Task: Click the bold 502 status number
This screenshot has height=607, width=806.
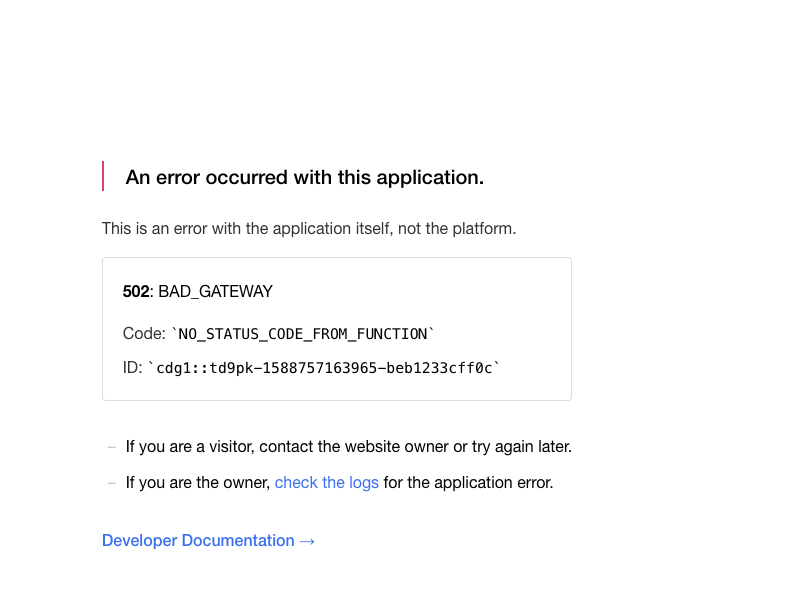Action: (135, 292)
